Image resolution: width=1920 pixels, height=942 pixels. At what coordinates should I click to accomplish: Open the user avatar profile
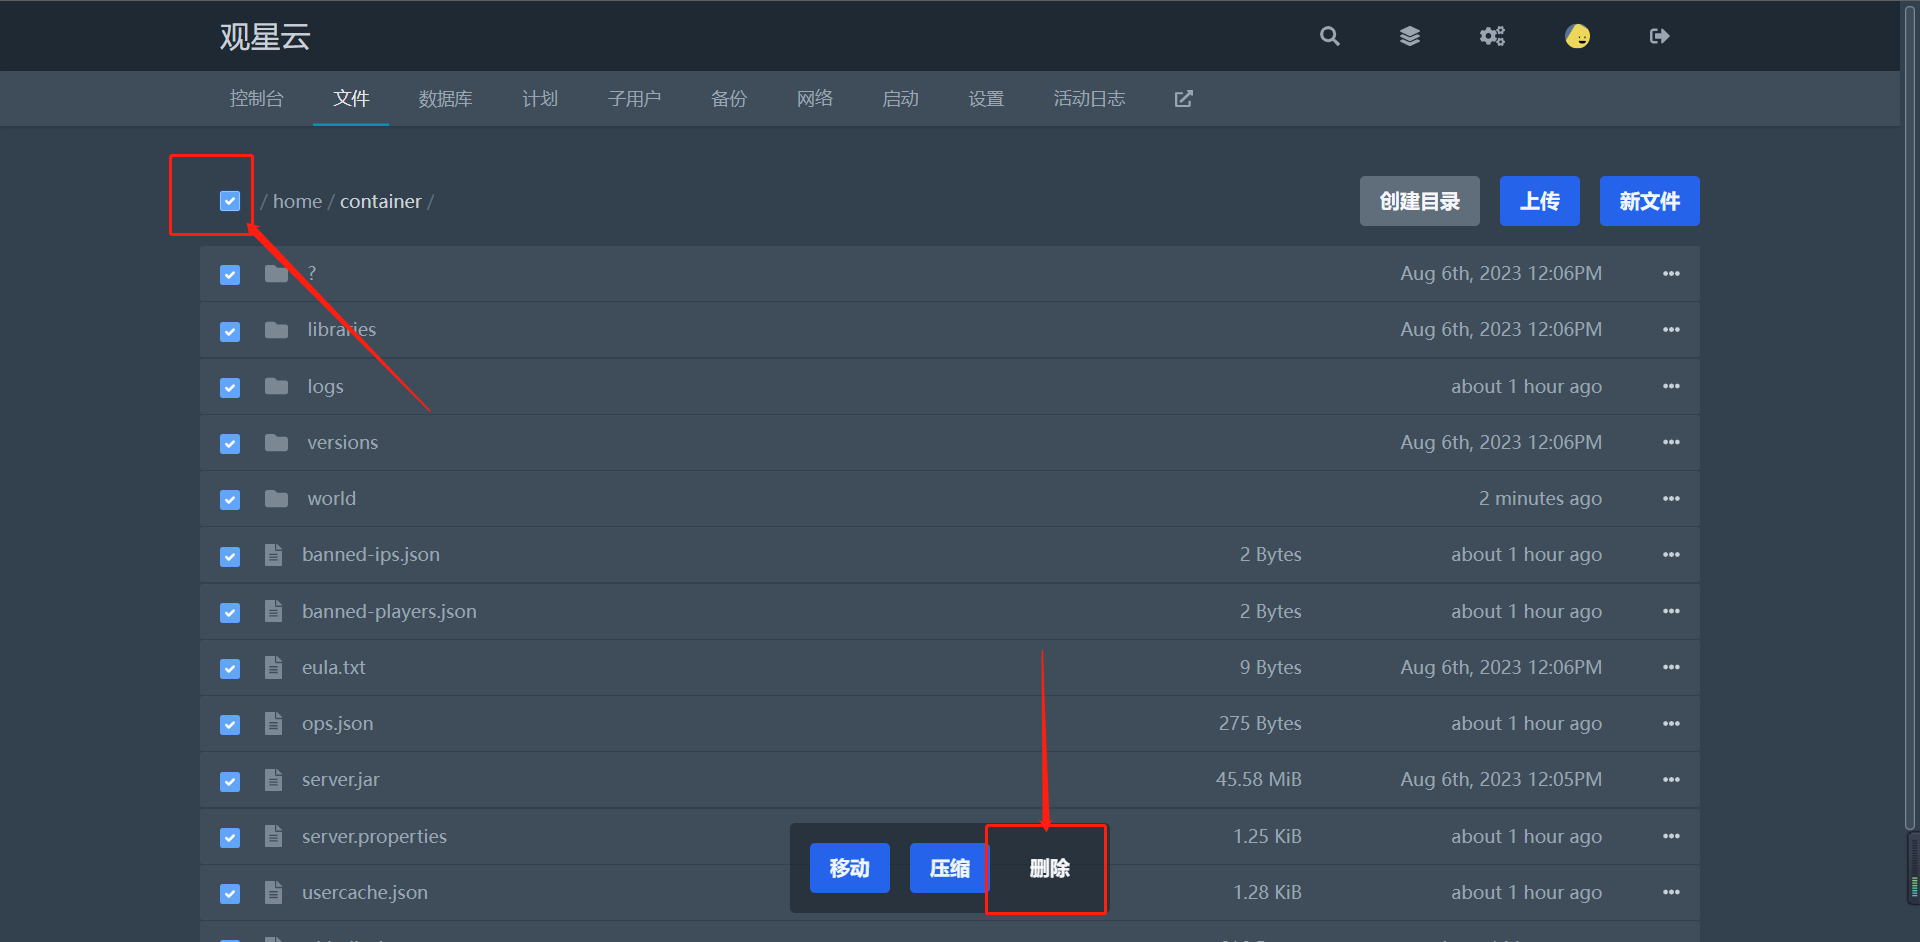coord(1577,36)
